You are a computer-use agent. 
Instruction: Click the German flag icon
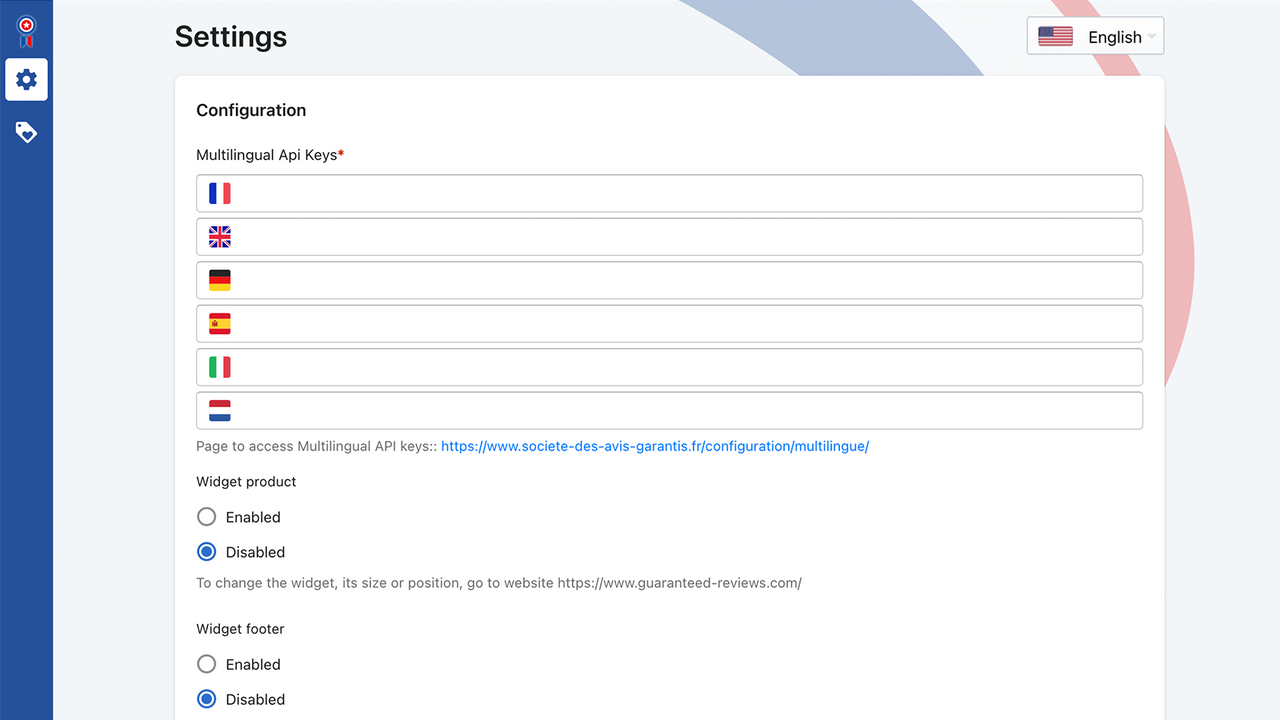click(219, 280)
